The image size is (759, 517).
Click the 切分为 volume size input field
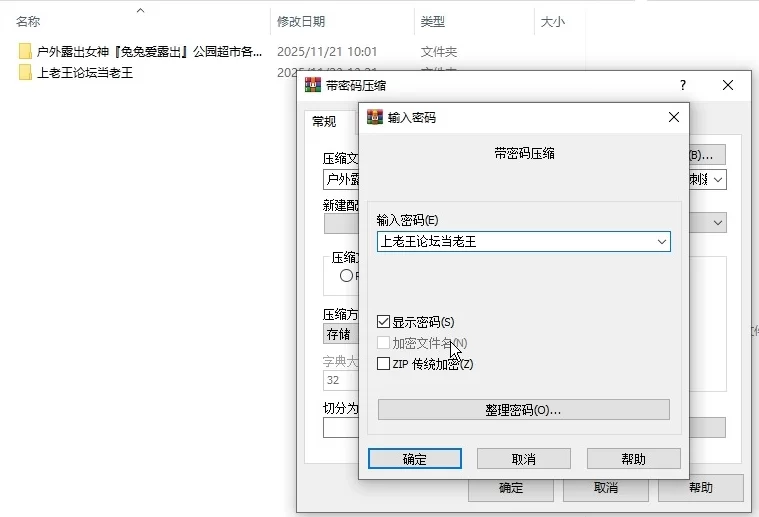pos(341,427)
